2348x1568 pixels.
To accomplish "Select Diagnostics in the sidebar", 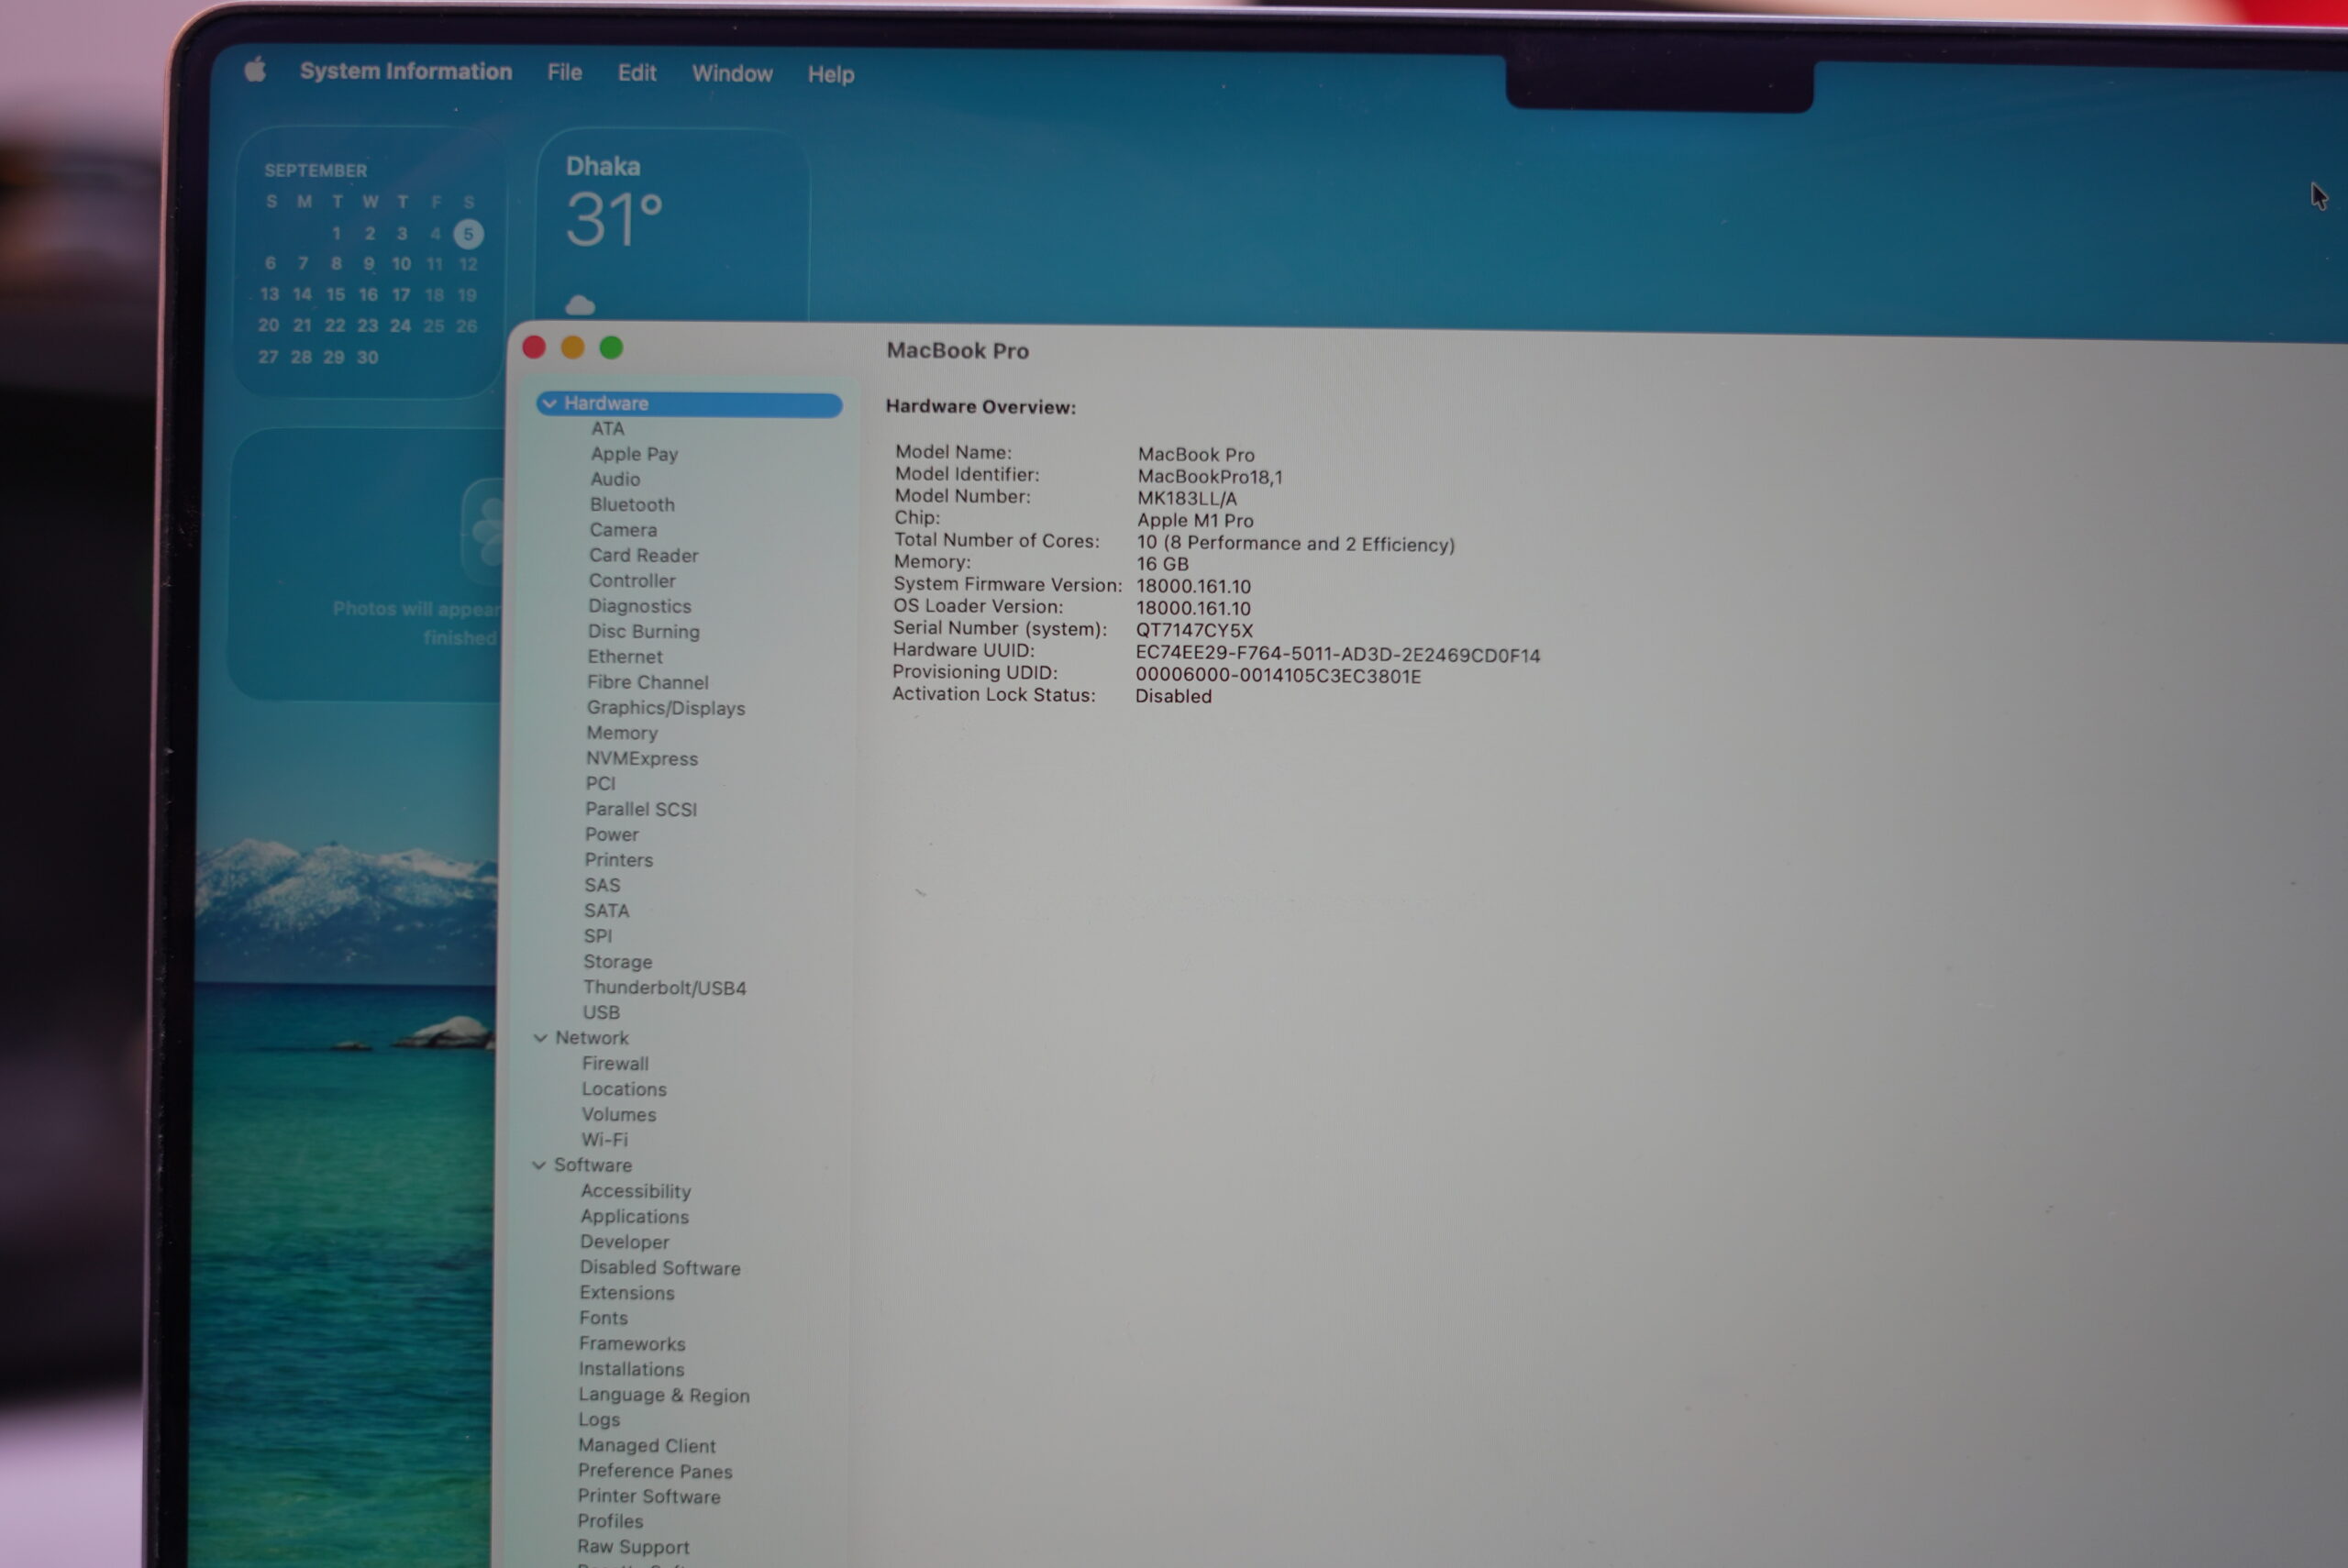I will pyautogui.click(x=639, y=606).
